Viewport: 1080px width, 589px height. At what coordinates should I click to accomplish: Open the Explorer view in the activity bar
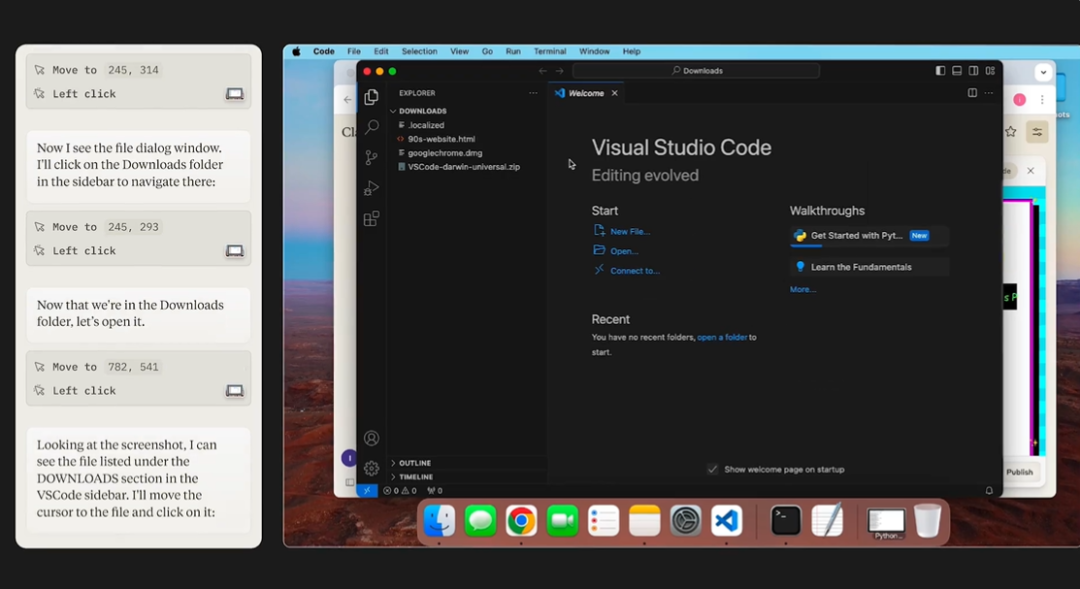[x=371, y=97]
